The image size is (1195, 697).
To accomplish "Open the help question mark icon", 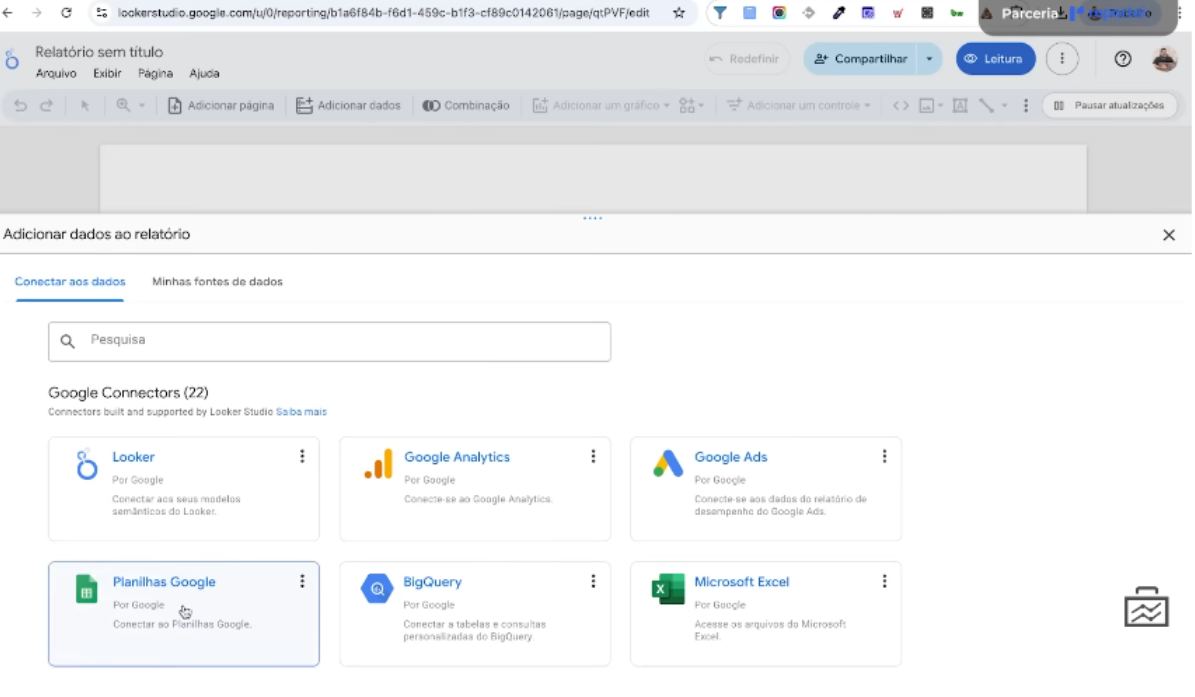I will (1122, 59).
